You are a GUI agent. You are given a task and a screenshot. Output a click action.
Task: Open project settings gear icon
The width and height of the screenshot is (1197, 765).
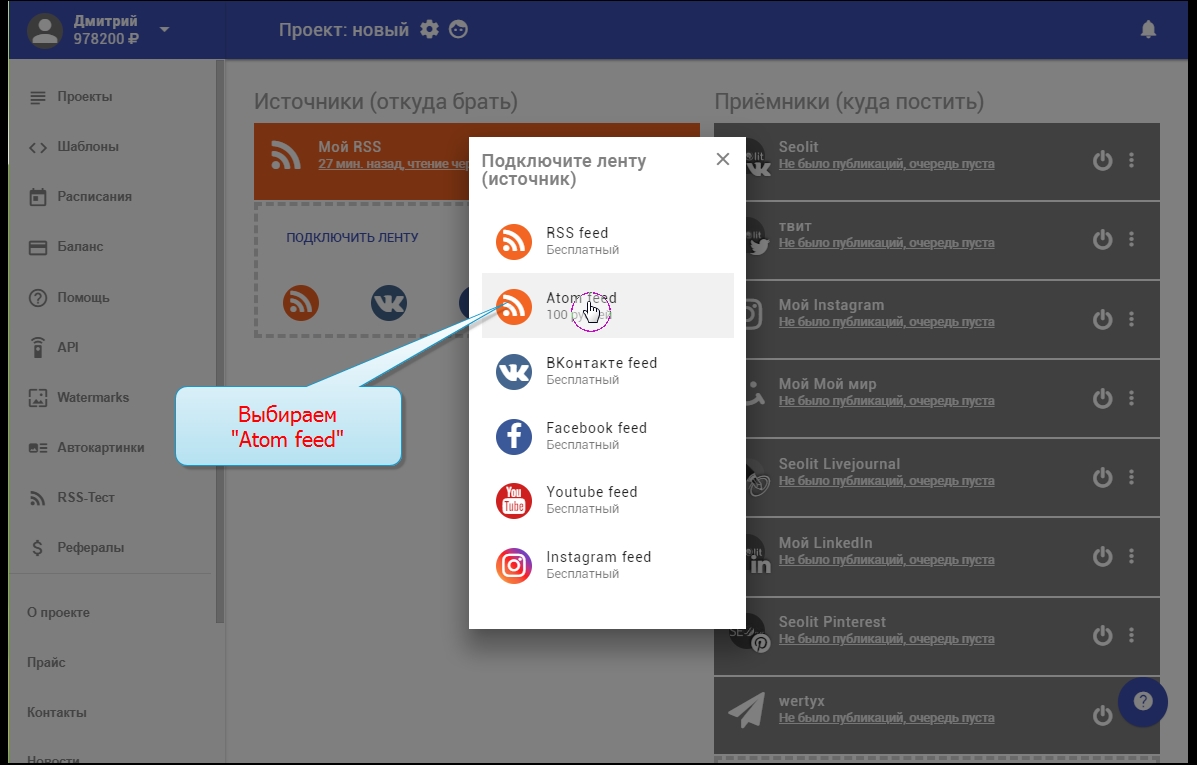[429, 30]
